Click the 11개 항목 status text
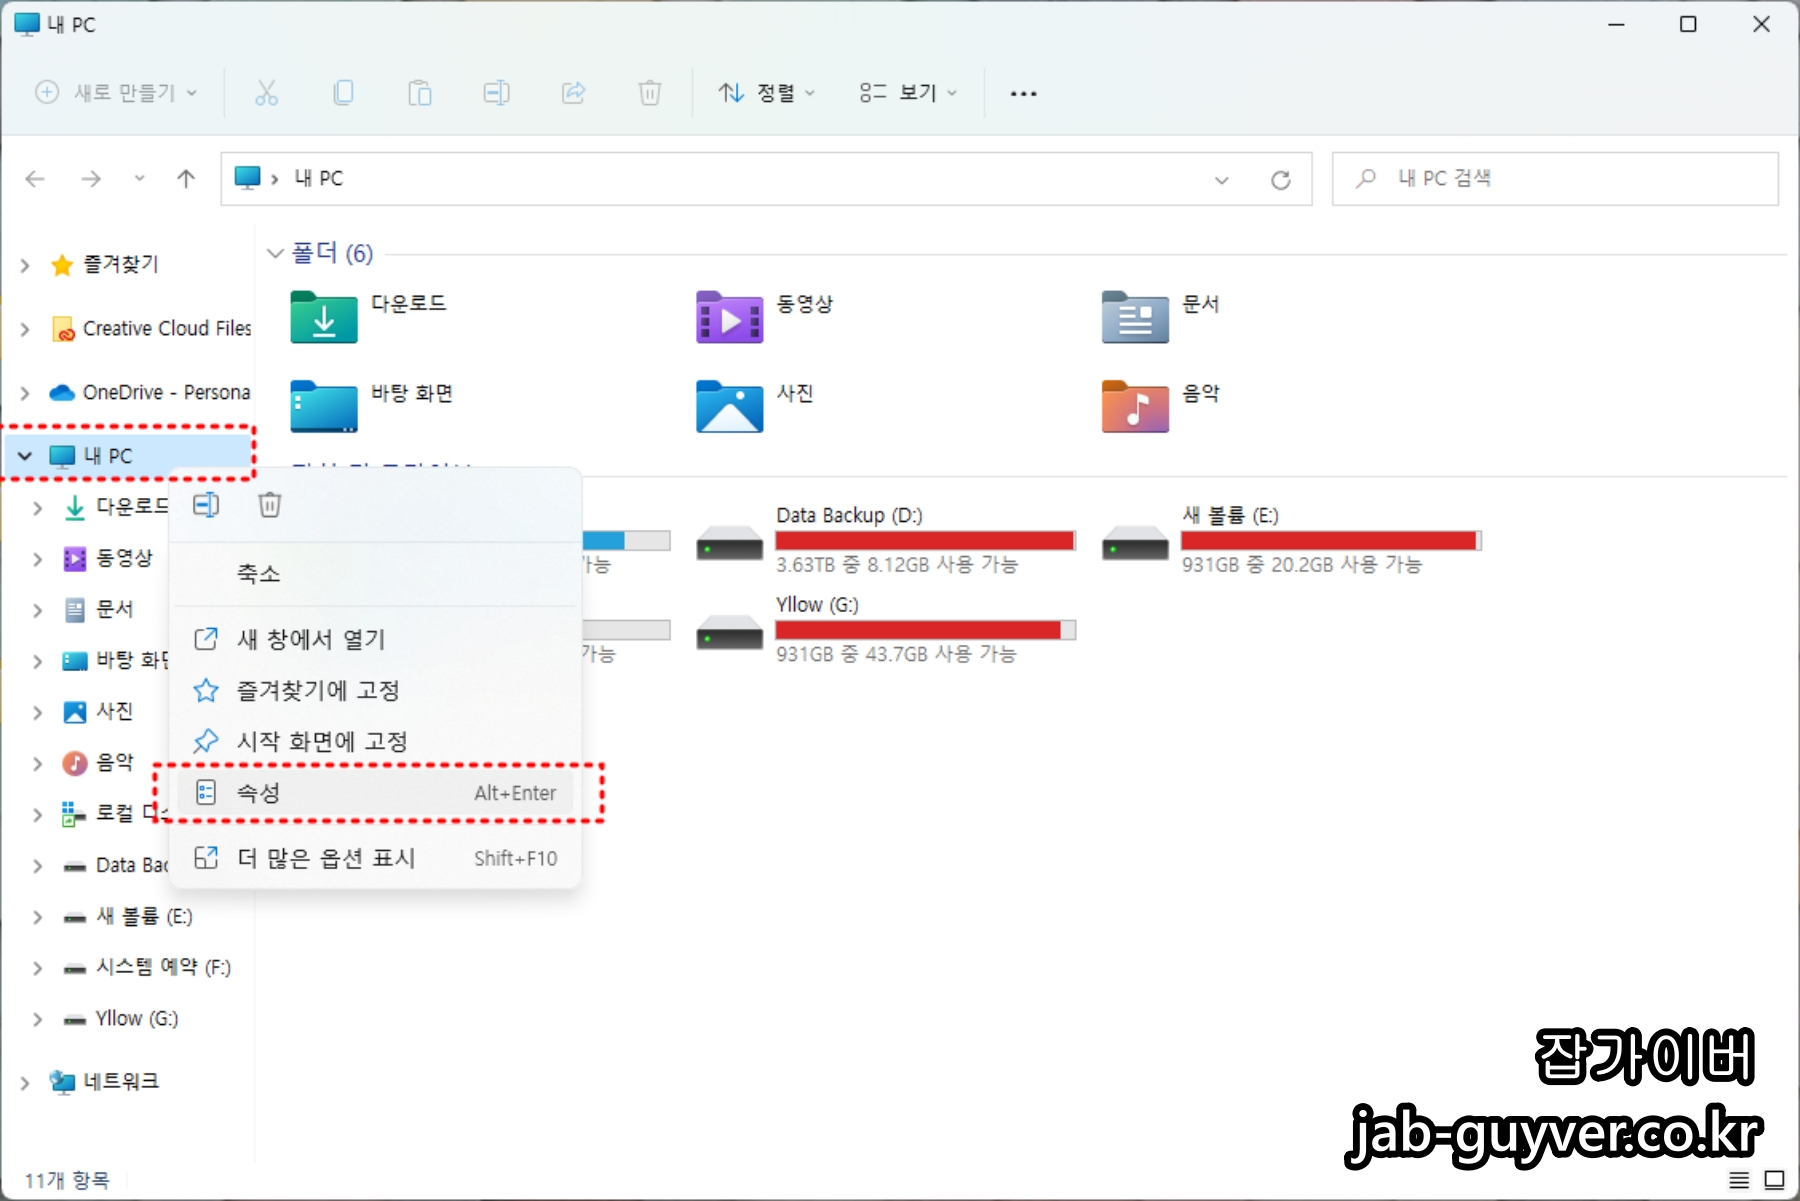This screenshot has width=1800, height=1201. [x=67, y=1181]
